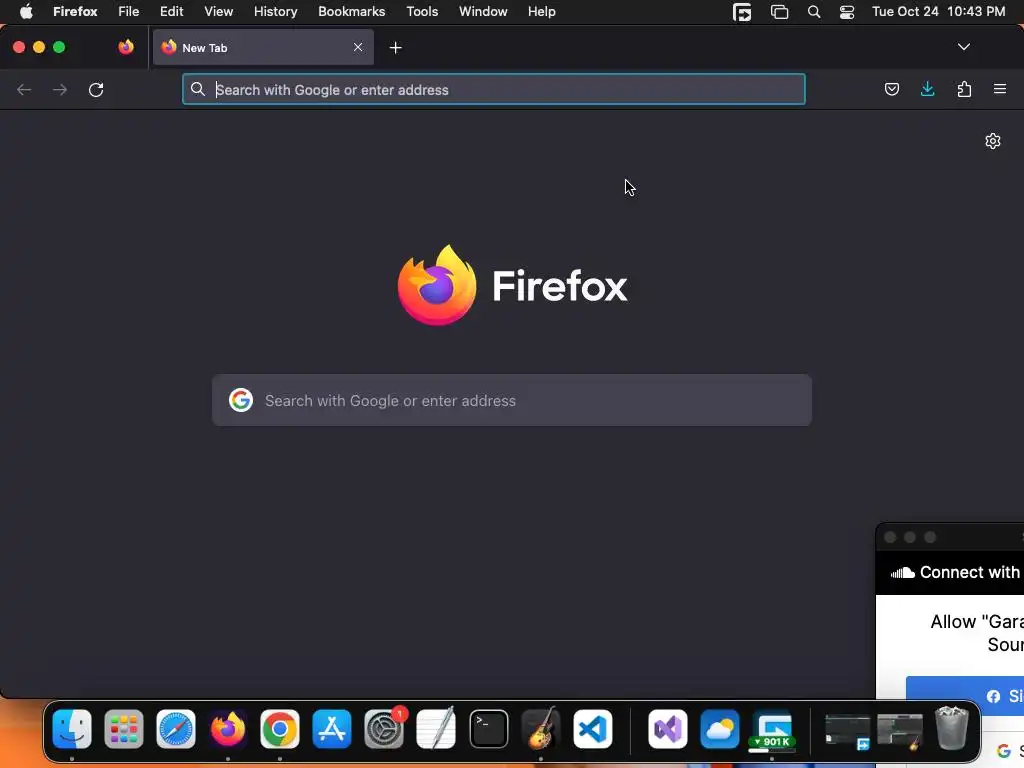Launch Terminal from the Dock

[x=488, y=729]
